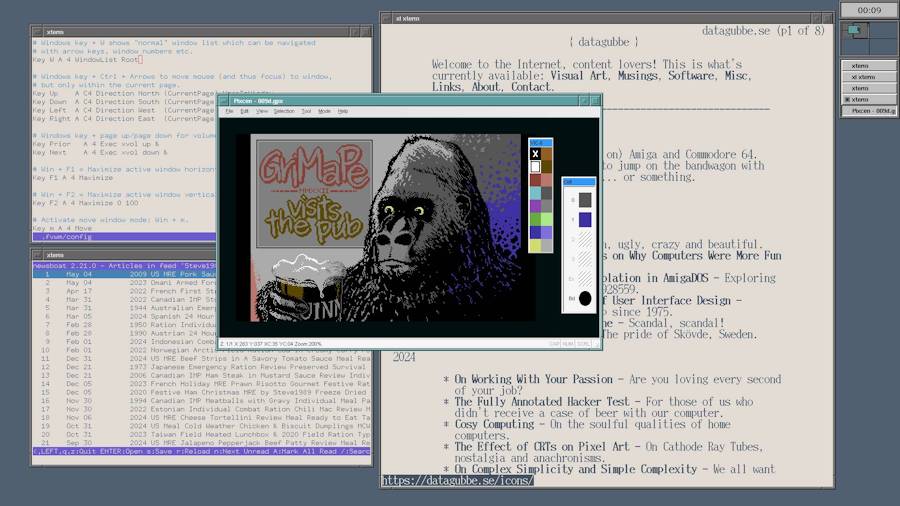Image resolution: width=900 pixels, height=506 pixels.
Task: Follow the Links link on datagubbe
Action: click(446, 87)
